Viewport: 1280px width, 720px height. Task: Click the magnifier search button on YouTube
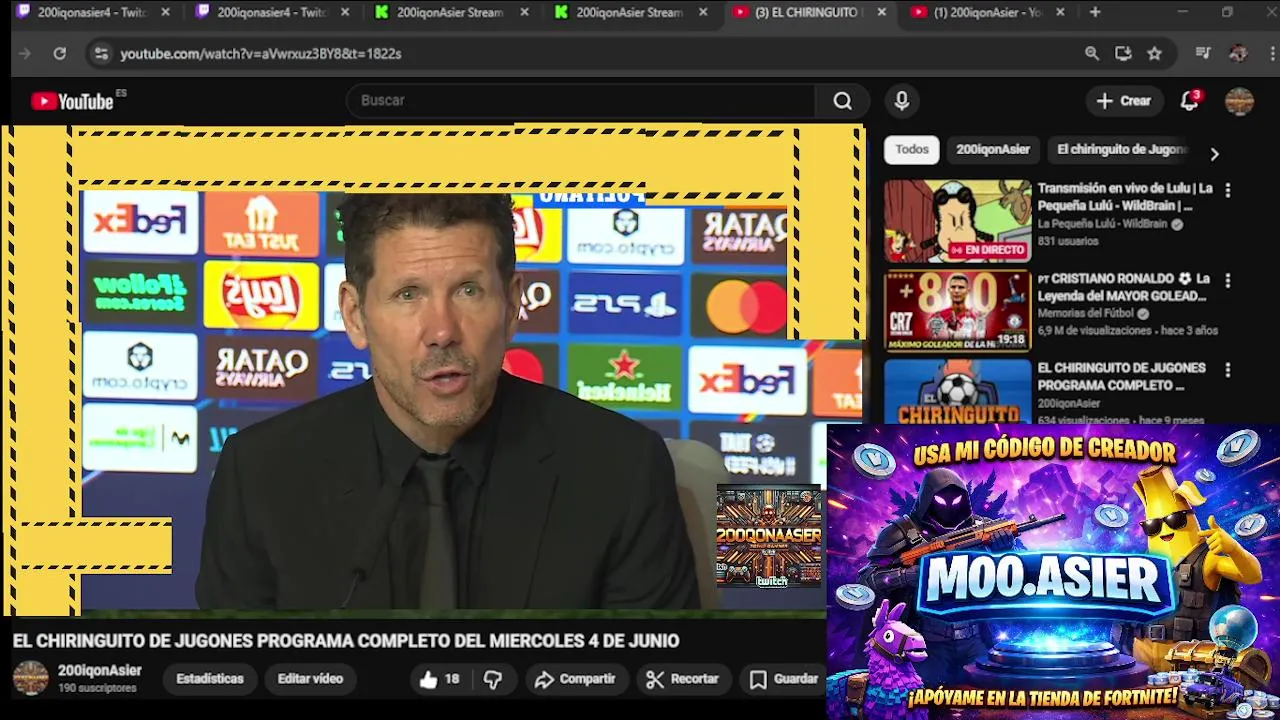pos(843,101)
